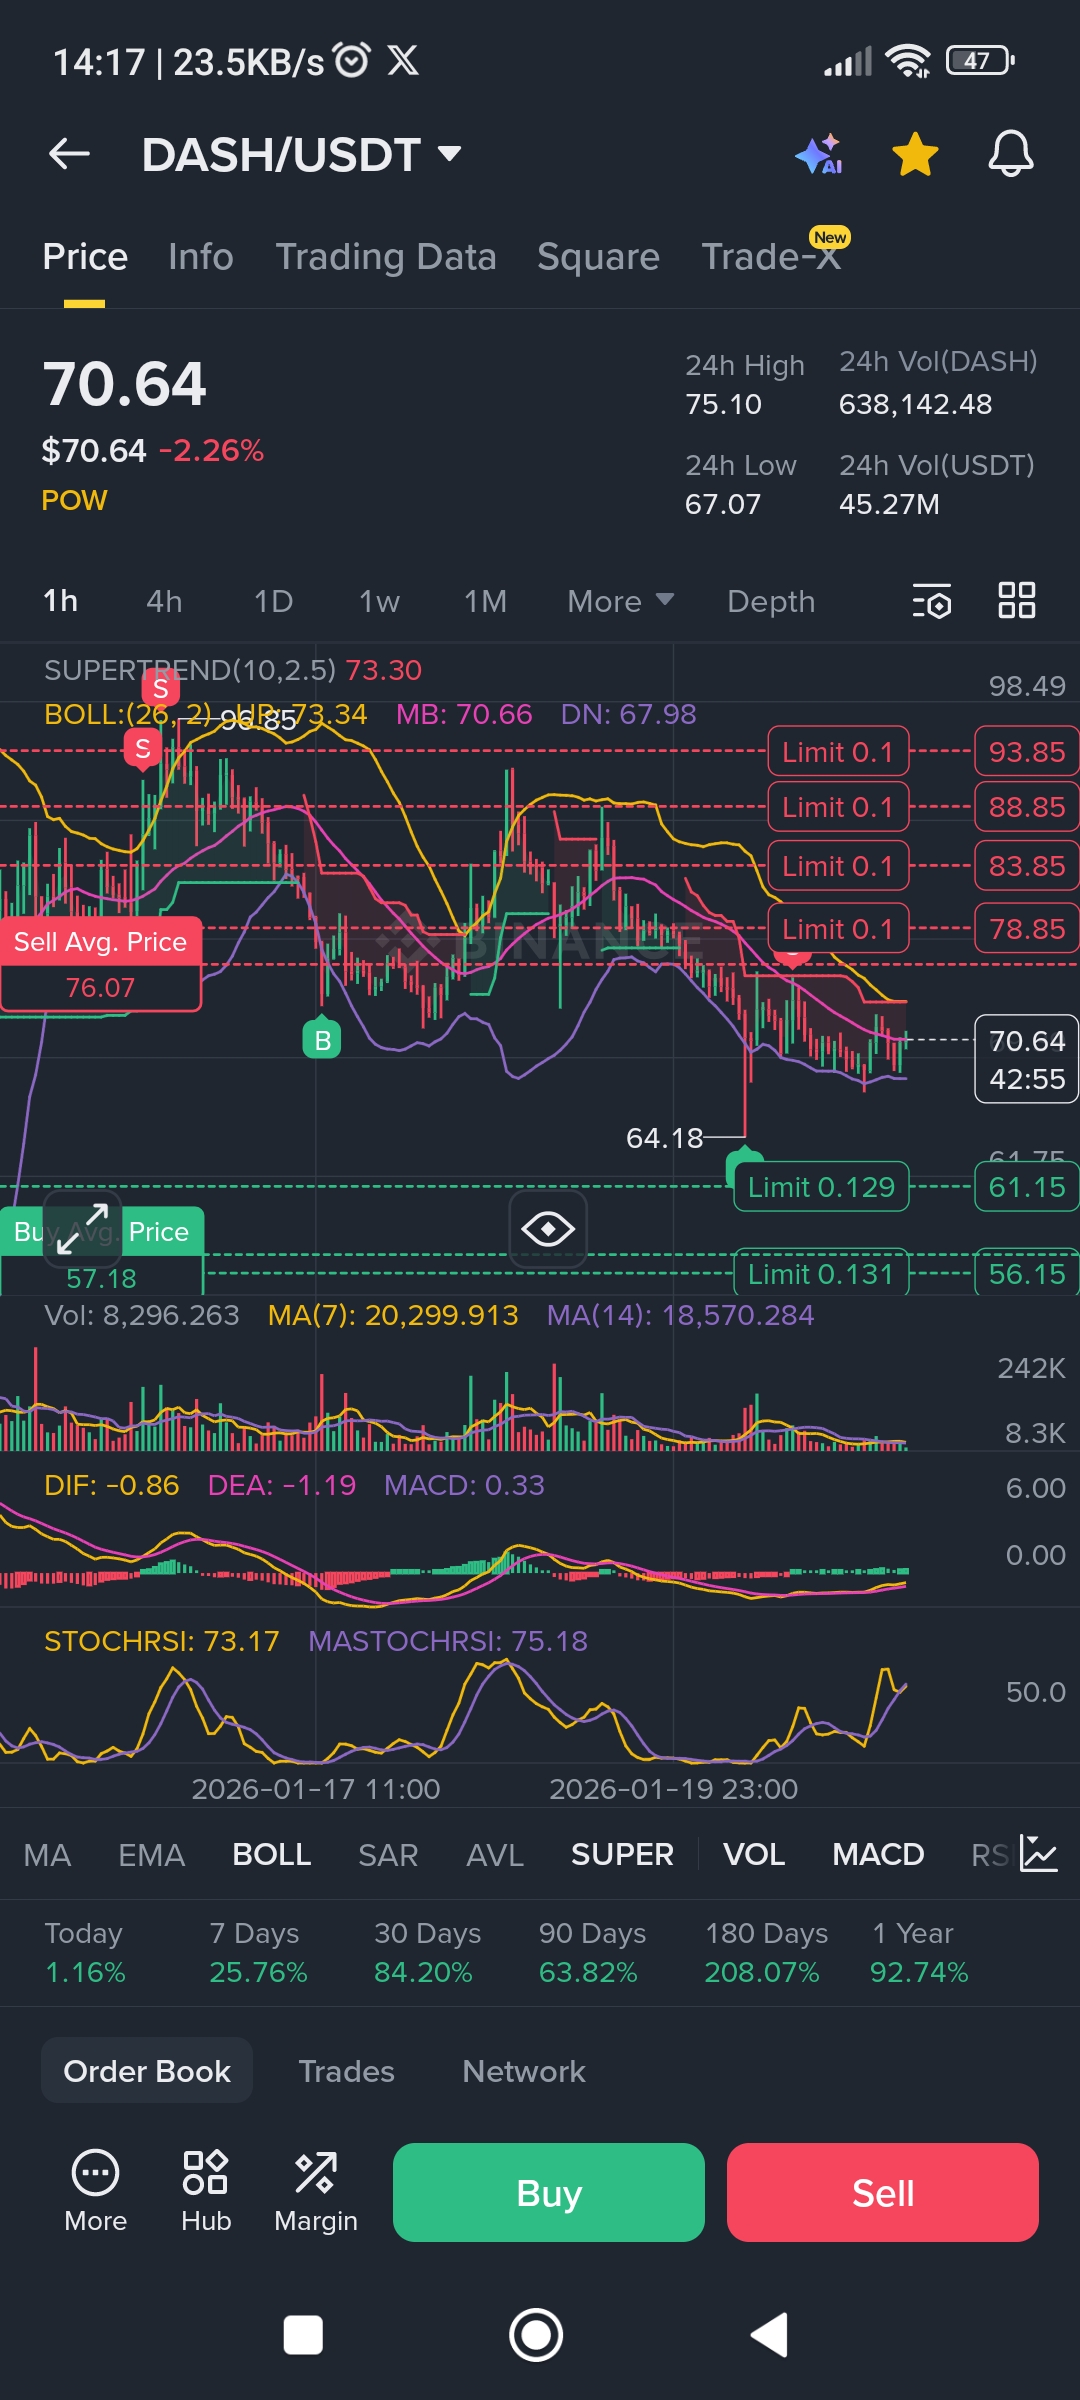The height and width of the screenshot is (2400, 1080).
Task: Select the 4h timeframe
Action: (164, 601)
